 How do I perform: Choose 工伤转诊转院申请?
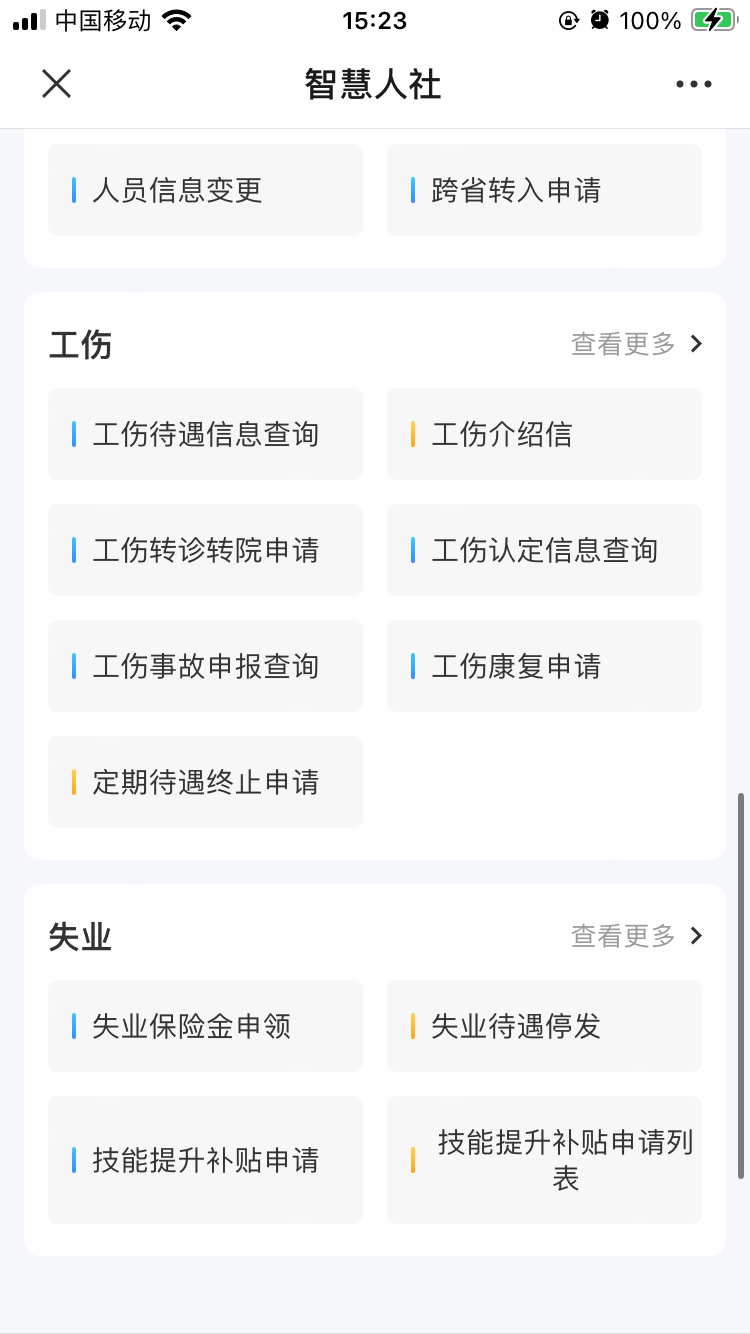click(x=205, y=550)
